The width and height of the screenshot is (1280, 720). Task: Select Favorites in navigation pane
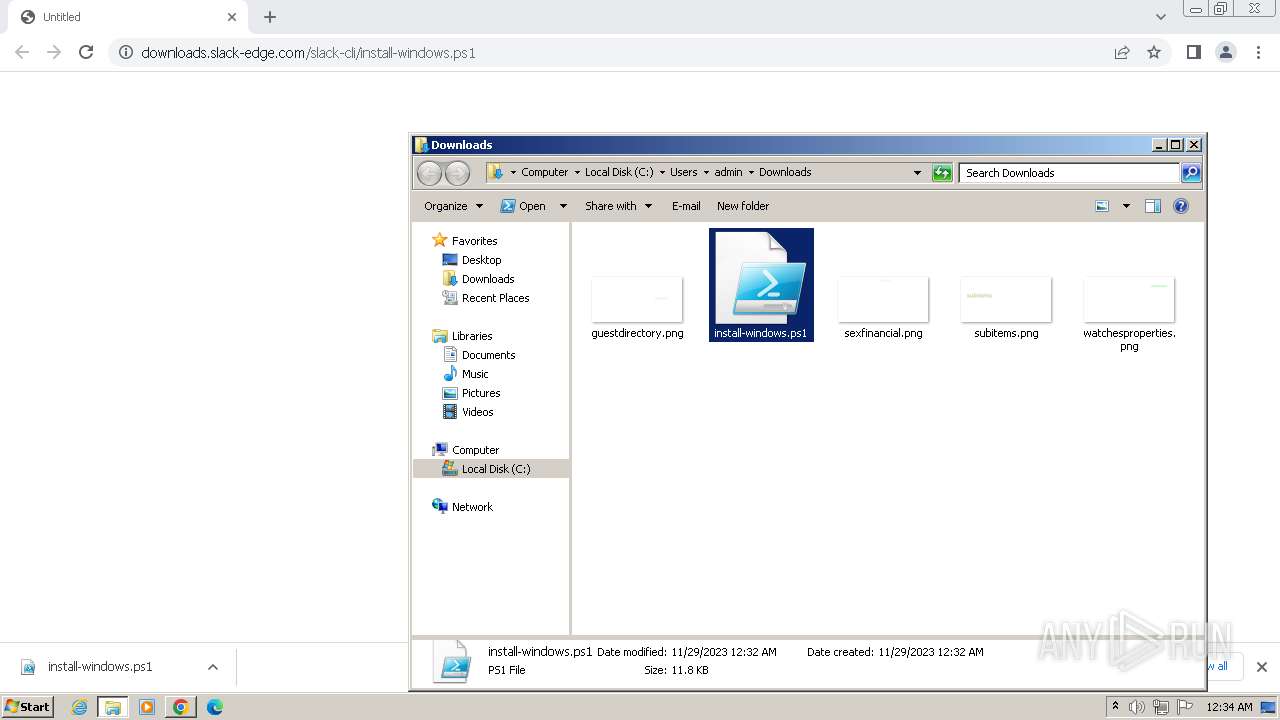474,241
